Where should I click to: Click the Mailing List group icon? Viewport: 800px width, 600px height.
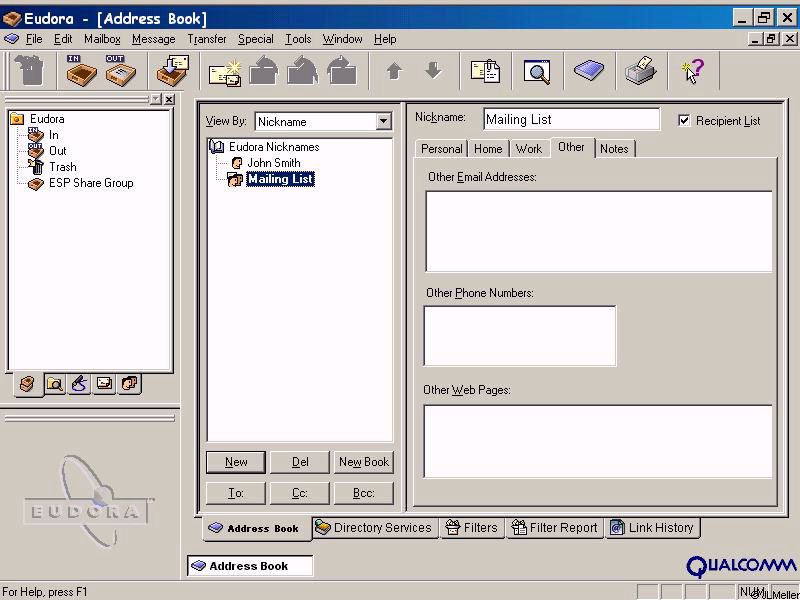235,180
